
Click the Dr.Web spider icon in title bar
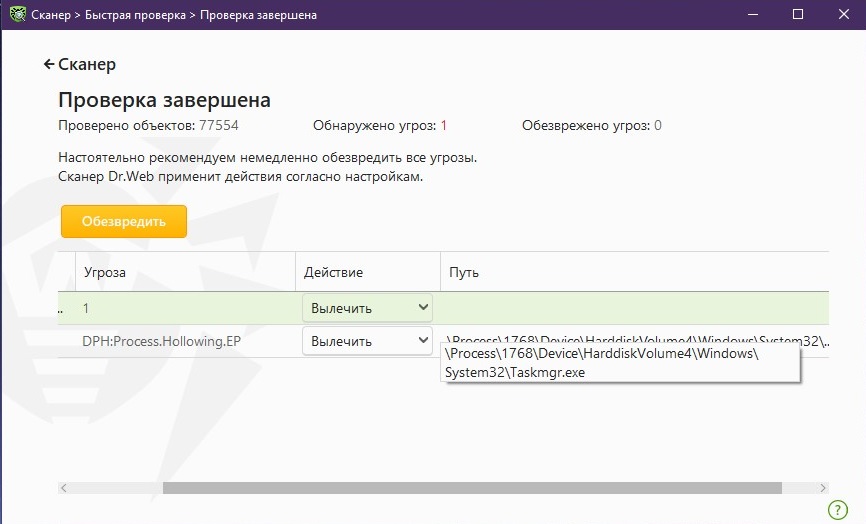[x=17, y=14]
